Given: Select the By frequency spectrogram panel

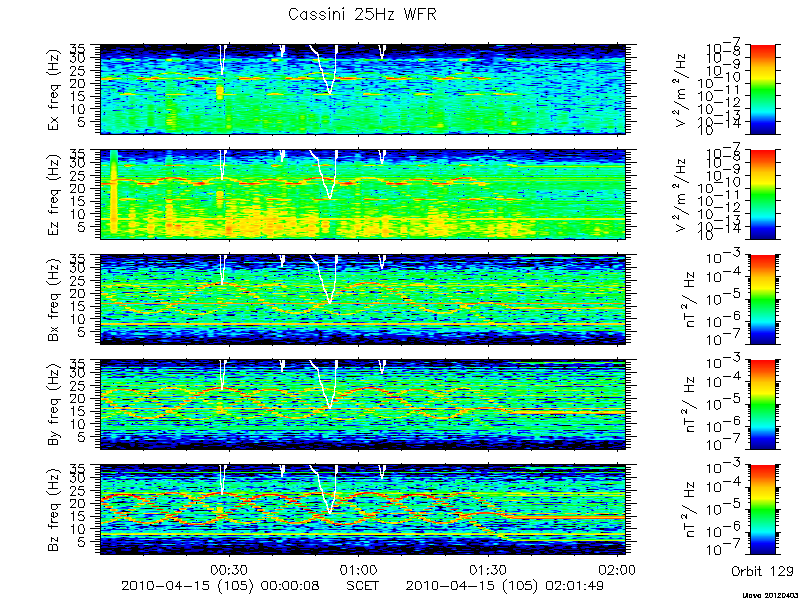Looking at the screenshot, I should (x=363, y=405).
